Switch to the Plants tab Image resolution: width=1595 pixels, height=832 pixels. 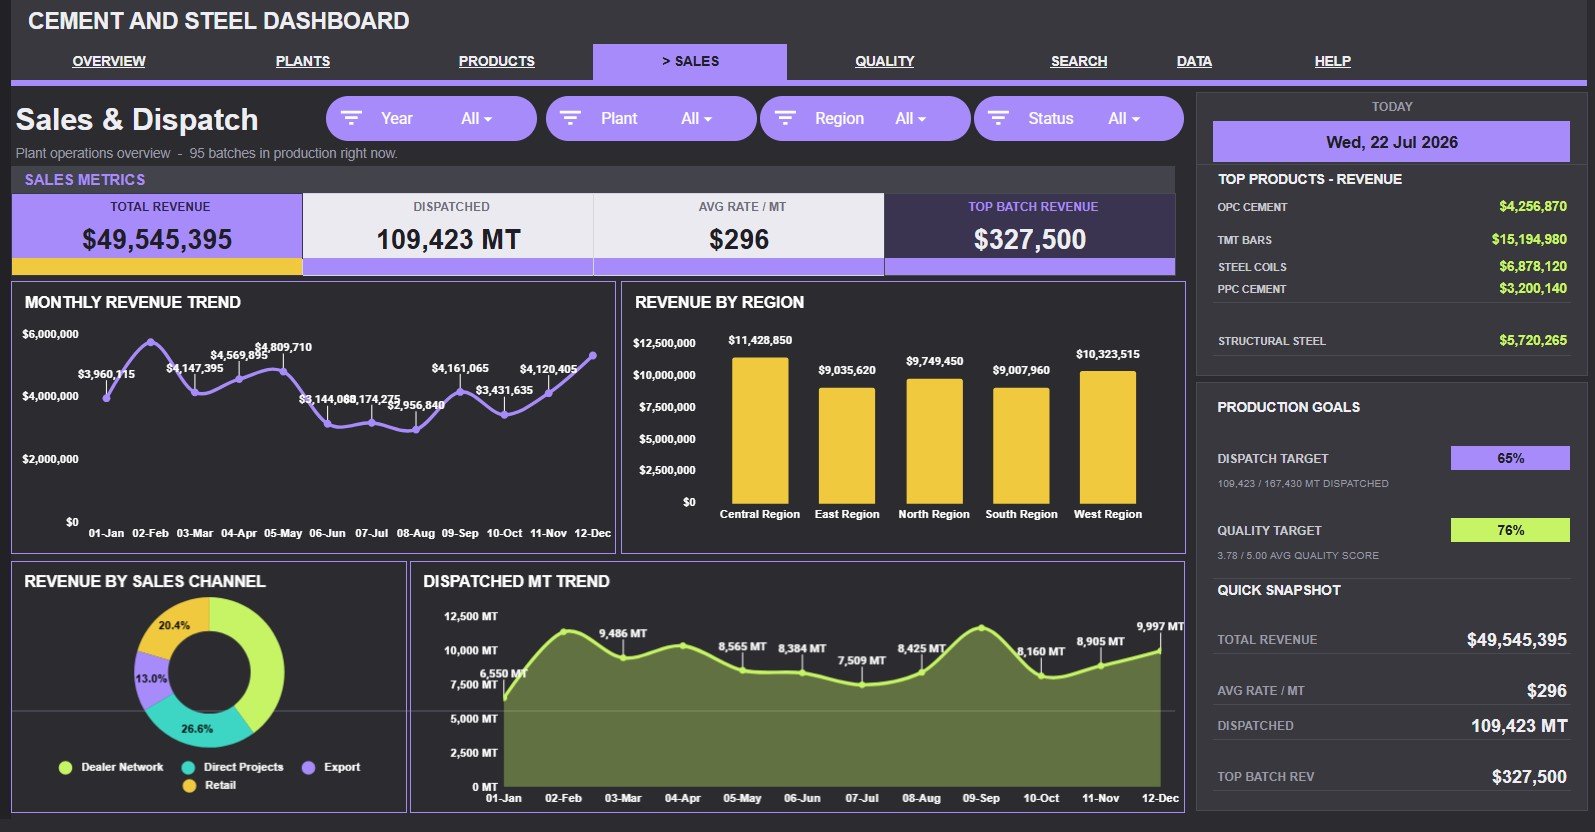[303, 61]
